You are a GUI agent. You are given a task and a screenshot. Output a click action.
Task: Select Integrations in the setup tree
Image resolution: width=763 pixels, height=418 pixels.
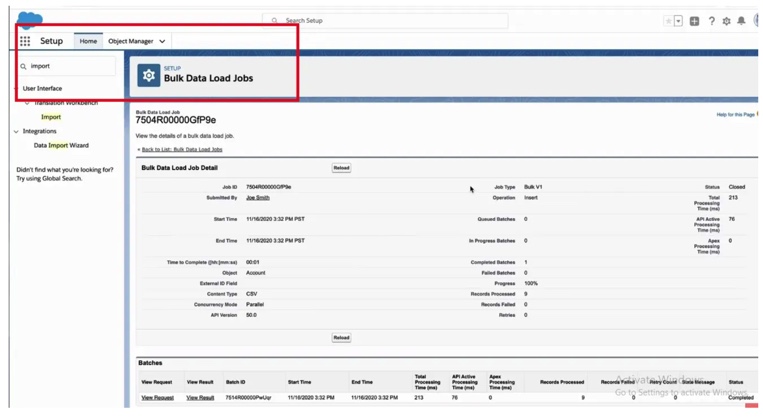(x=39, y=131)
